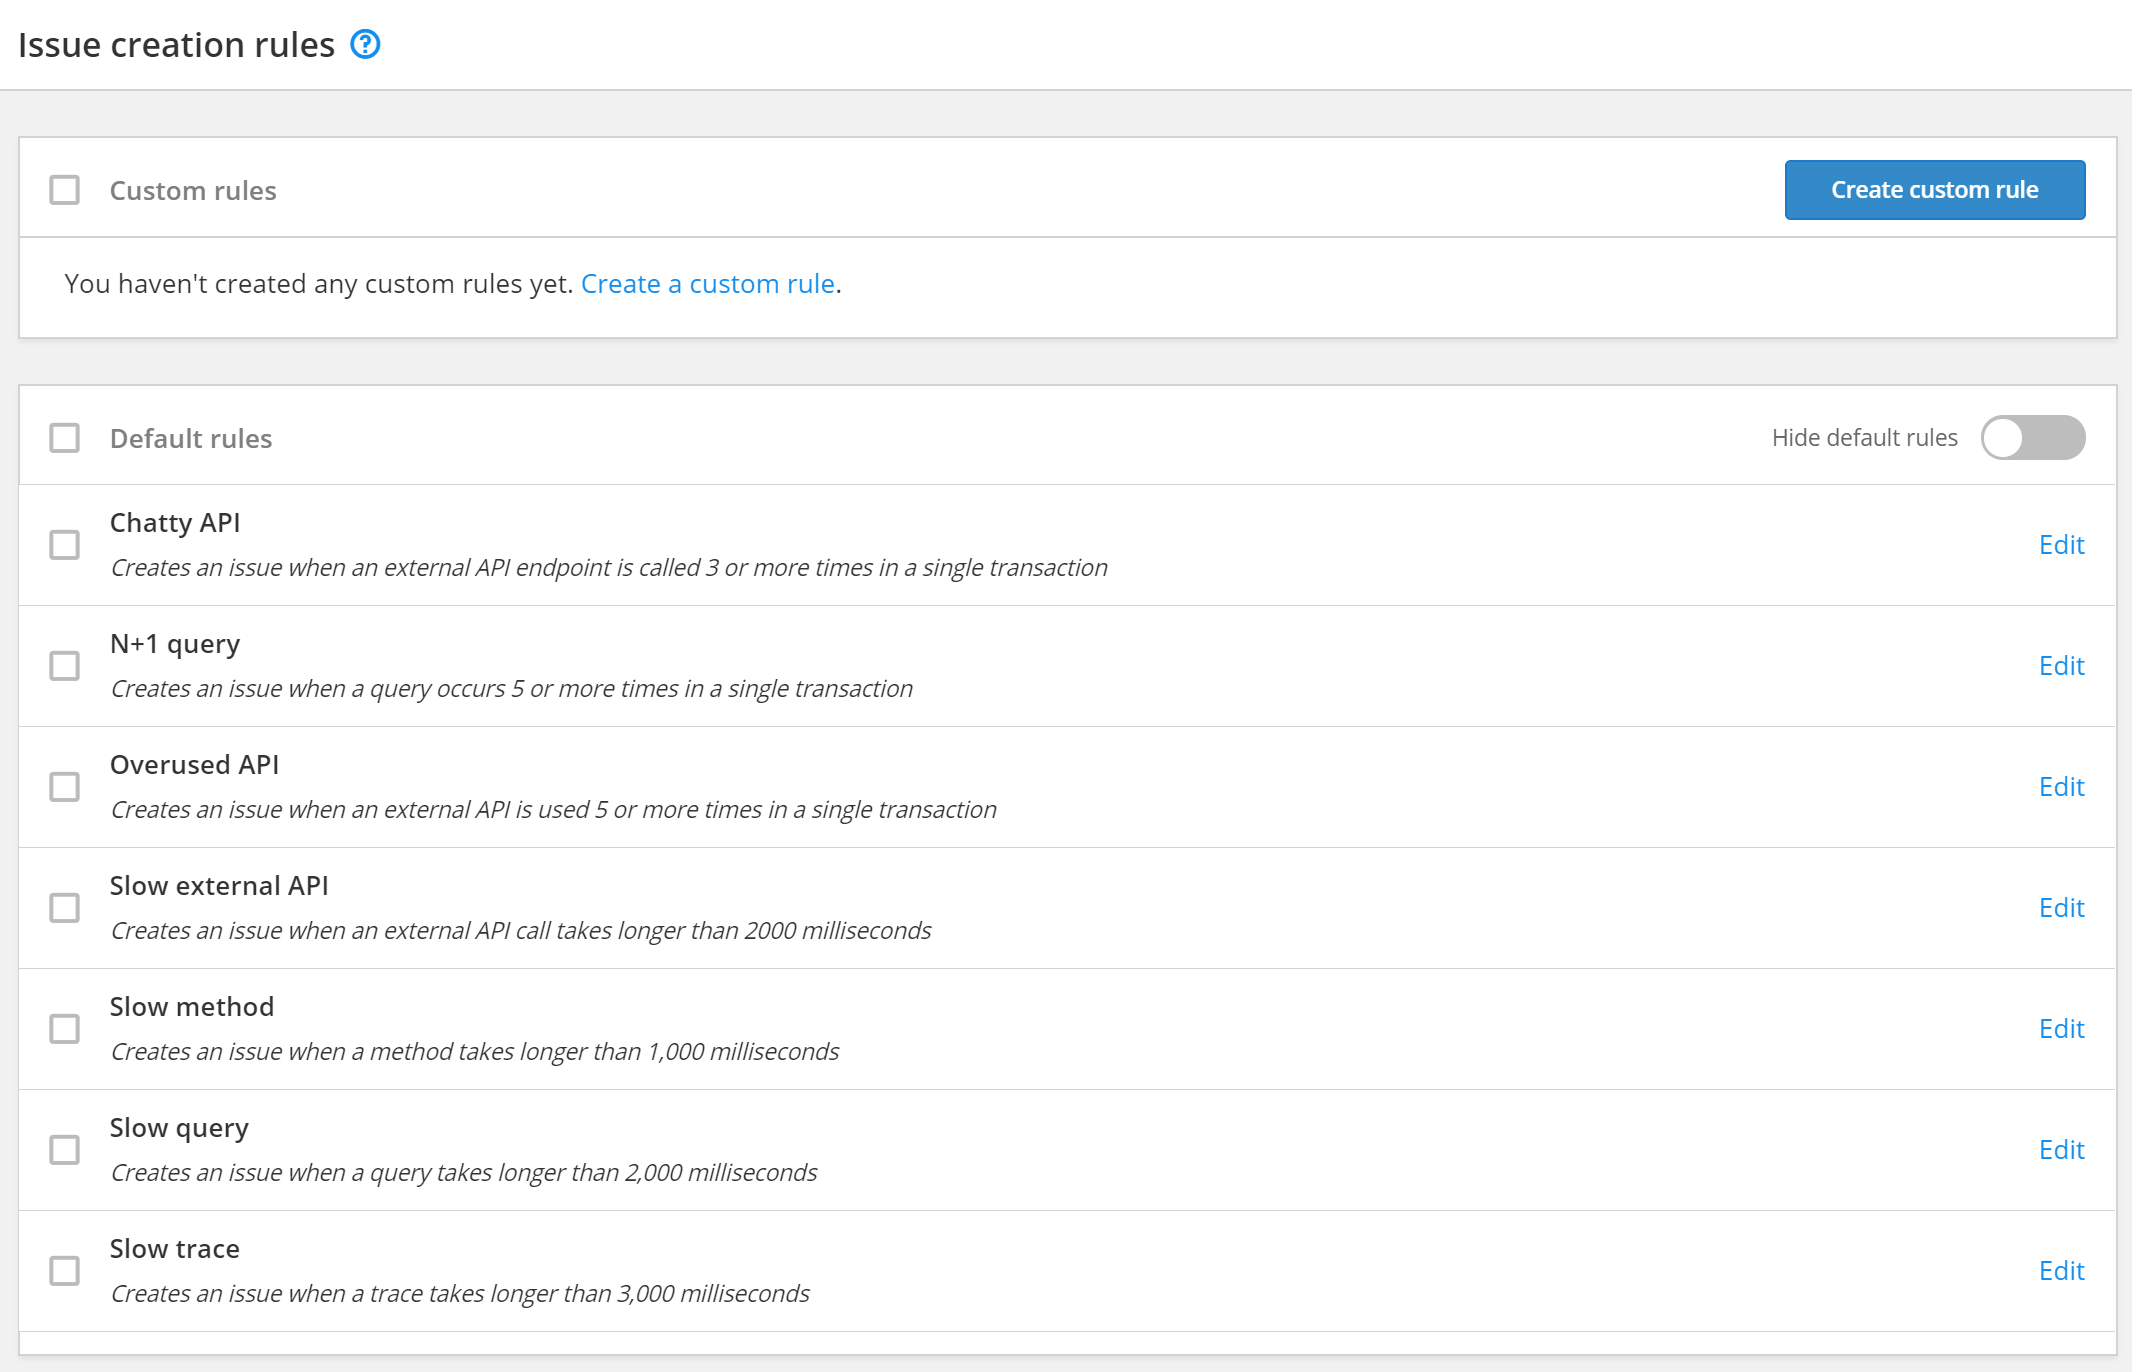This screenshot has width=2132, height=1372.
Task: Click the 'N+1 query' rule title
Action: (x=175, y=644)
